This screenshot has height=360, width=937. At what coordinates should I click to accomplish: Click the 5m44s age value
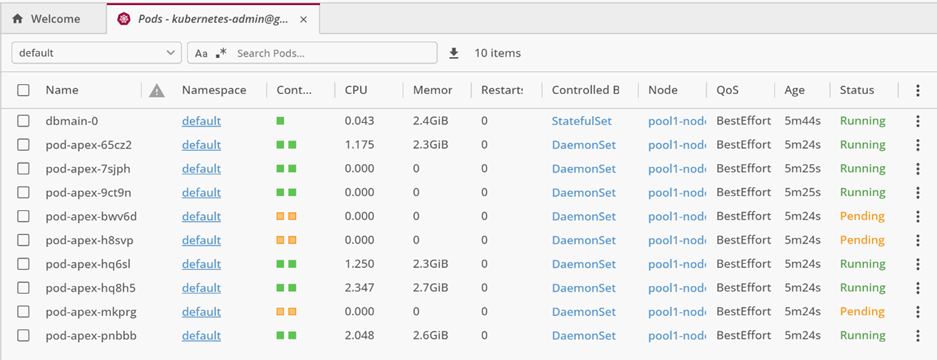pos(803,121)
